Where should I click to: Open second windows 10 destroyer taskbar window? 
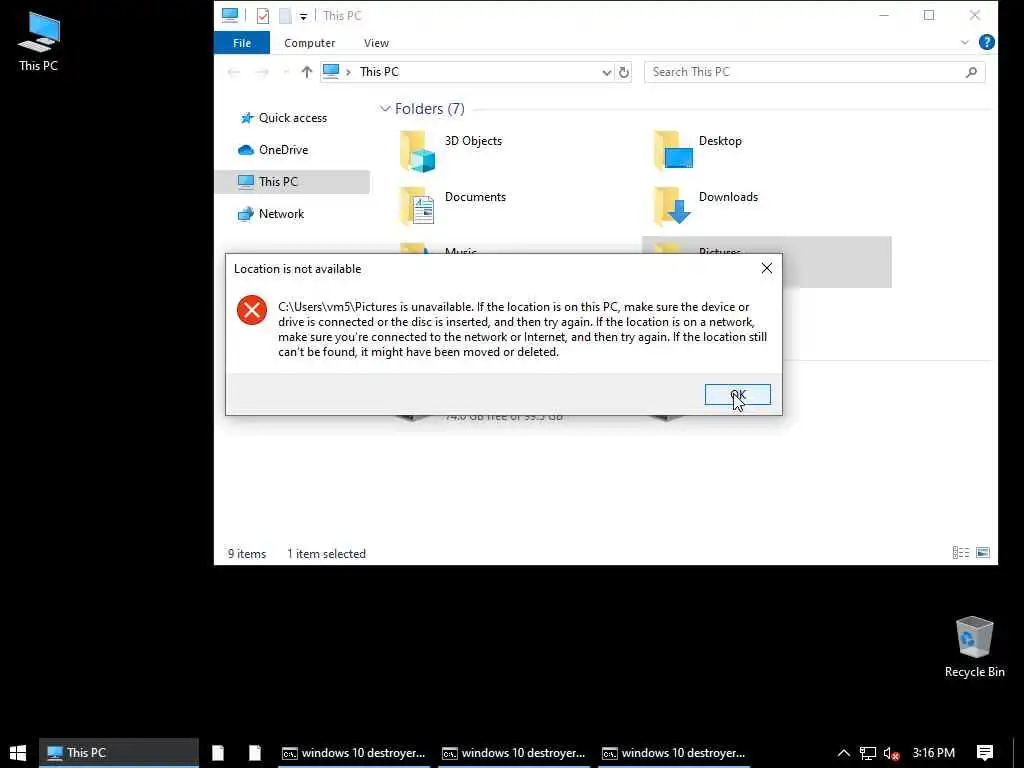tap(513, 753)
